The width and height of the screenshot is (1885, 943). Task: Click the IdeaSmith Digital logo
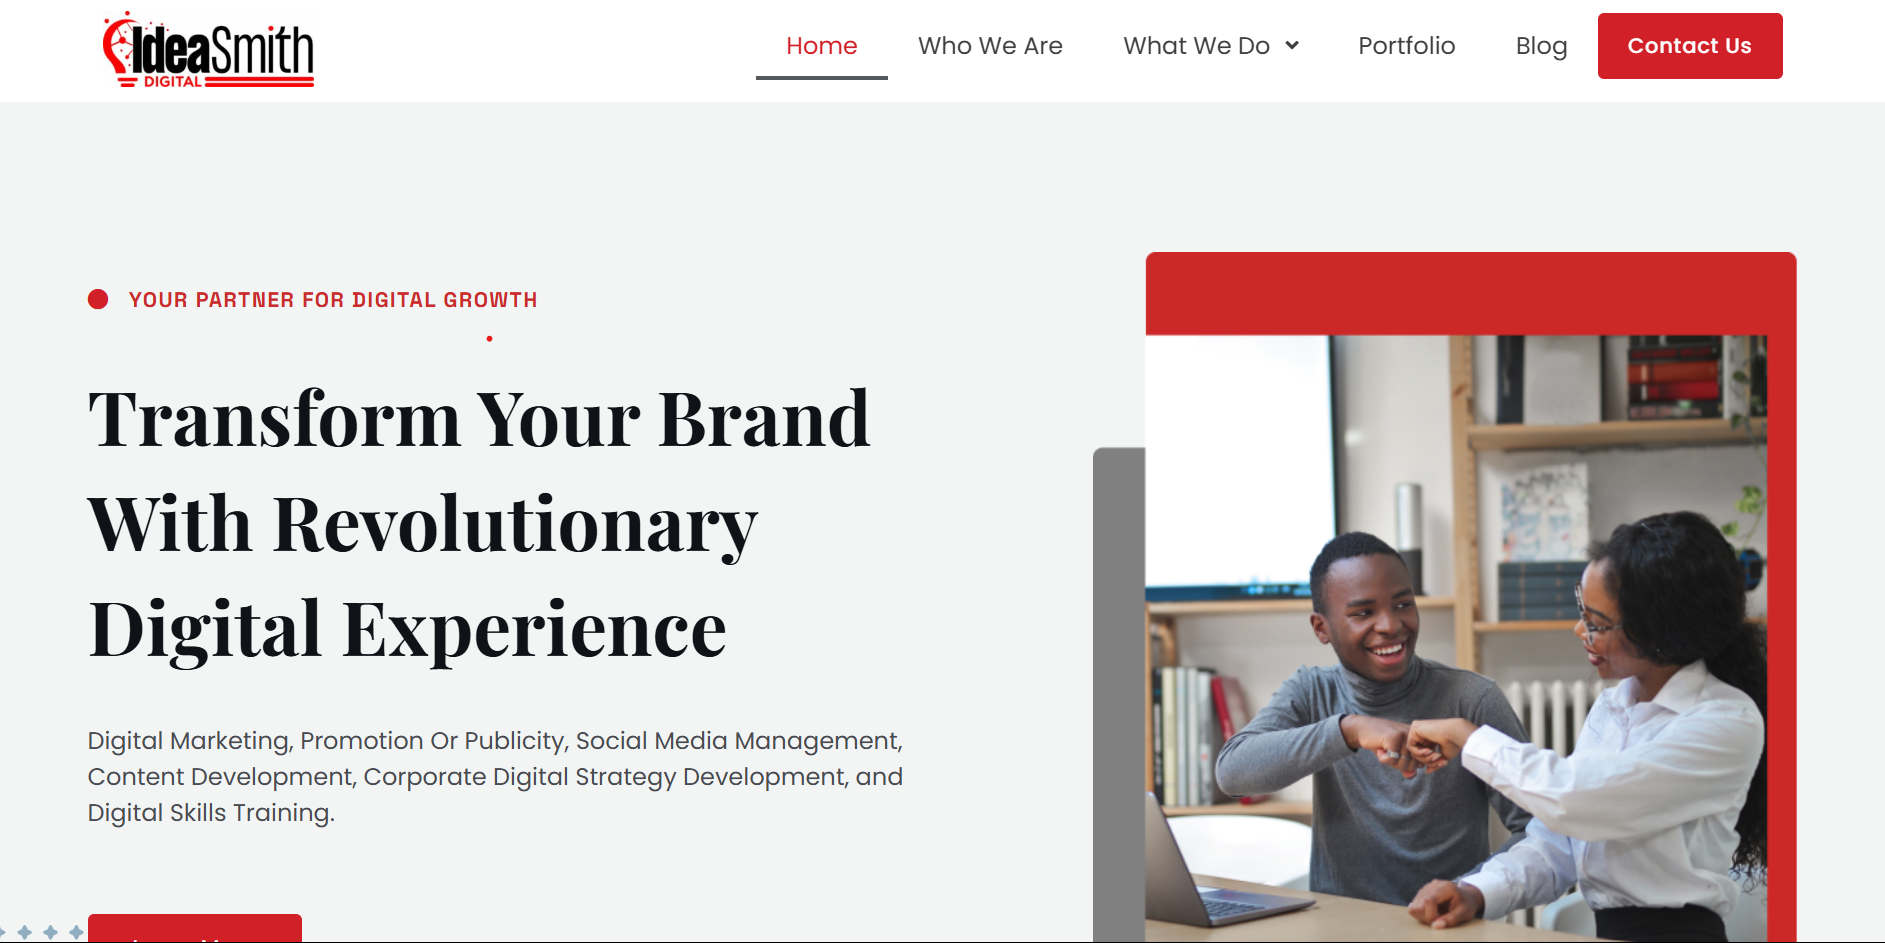click(x=208, y=50)
